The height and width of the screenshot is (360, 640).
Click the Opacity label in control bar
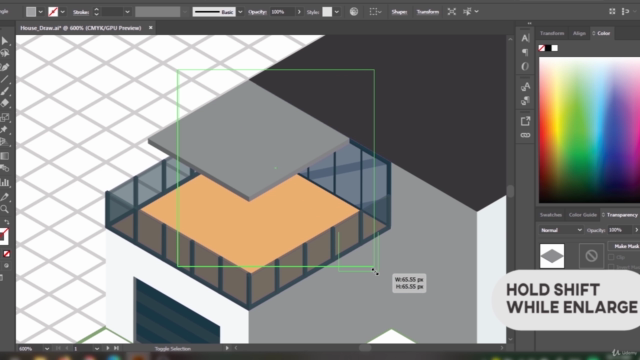click(257, 12)
